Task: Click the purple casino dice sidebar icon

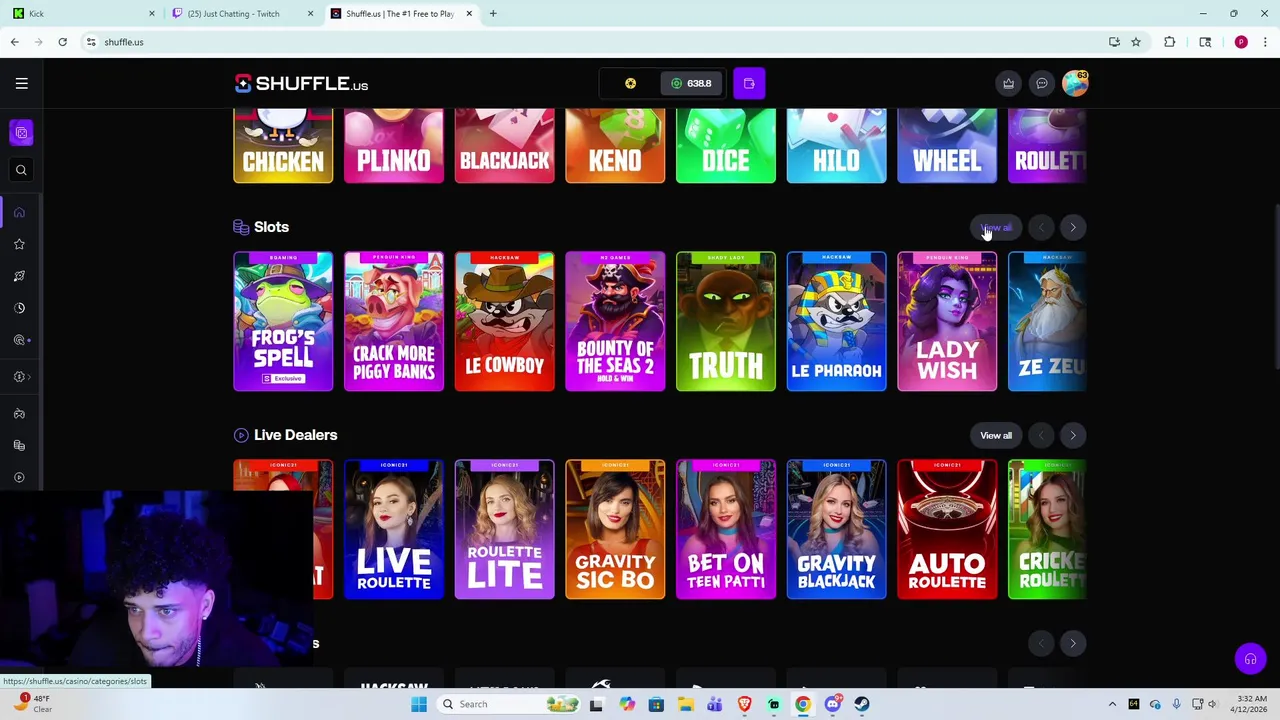Action: [x=21, y=133]
